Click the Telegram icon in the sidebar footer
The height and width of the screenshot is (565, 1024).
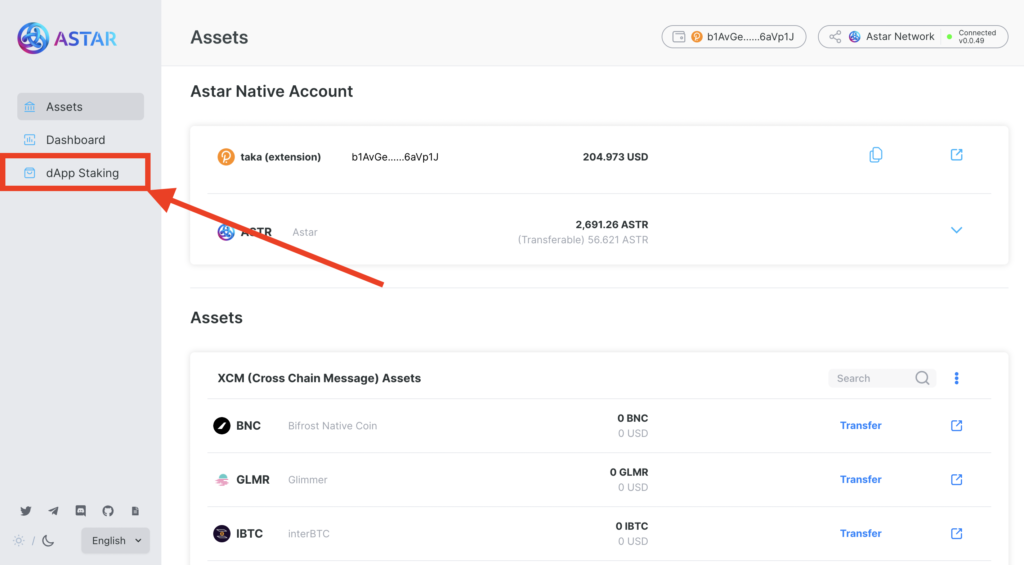pyautogui.click(x=53, y=511)
